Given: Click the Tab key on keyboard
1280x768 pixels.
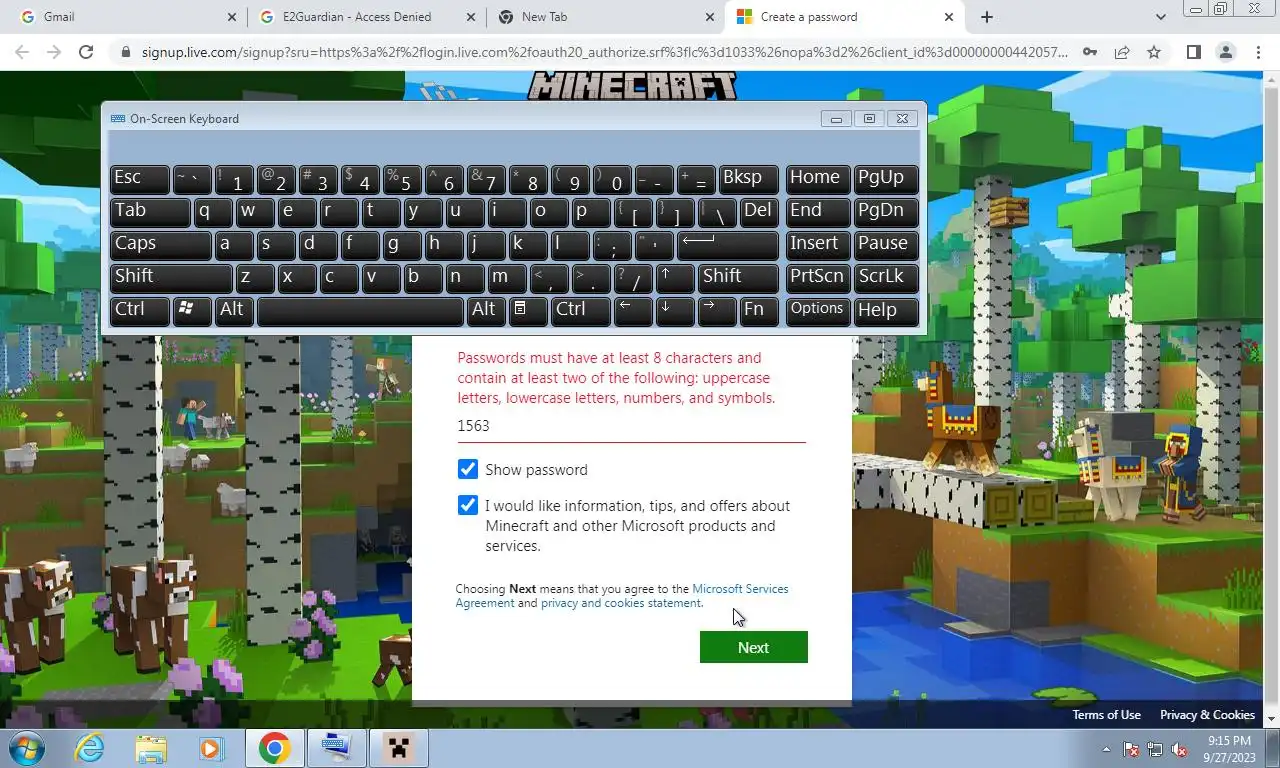Looking at the screenshot, I should pyautogui.click(x=150, y=211).
